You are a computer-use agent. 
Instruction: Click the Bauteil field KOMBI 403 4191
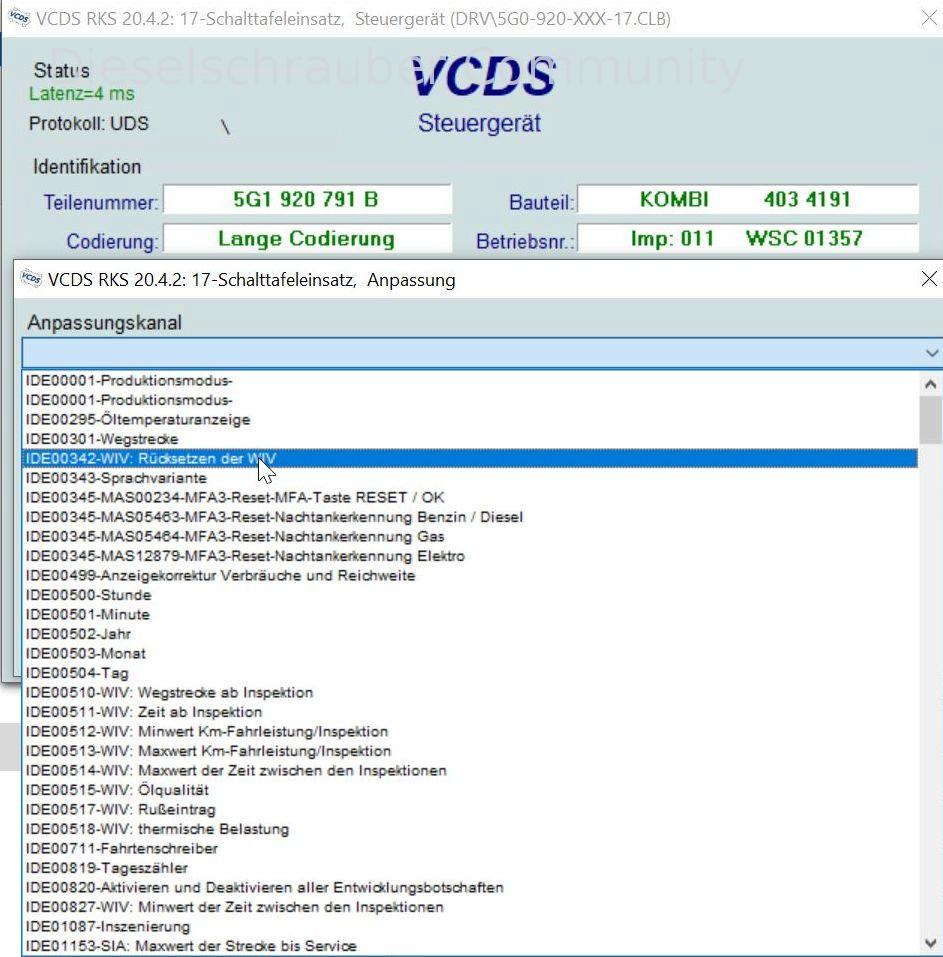tap(748, 200)
